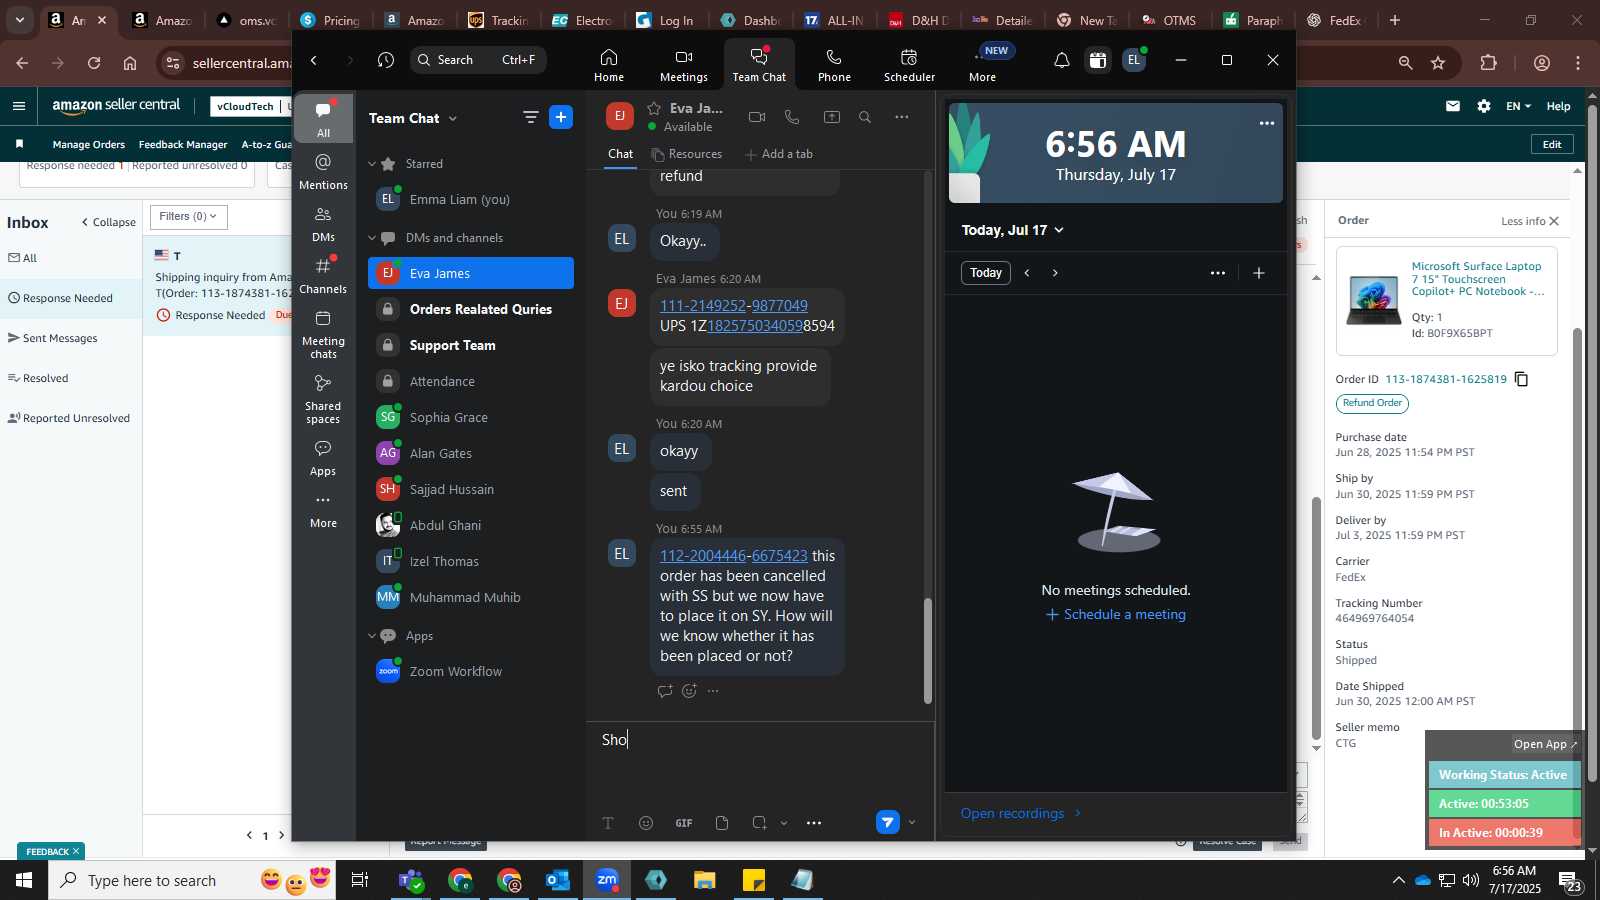Expand the screenshot tool dropdown arrow
This screenshot has width=1600, height=900.
click(784, 823)
